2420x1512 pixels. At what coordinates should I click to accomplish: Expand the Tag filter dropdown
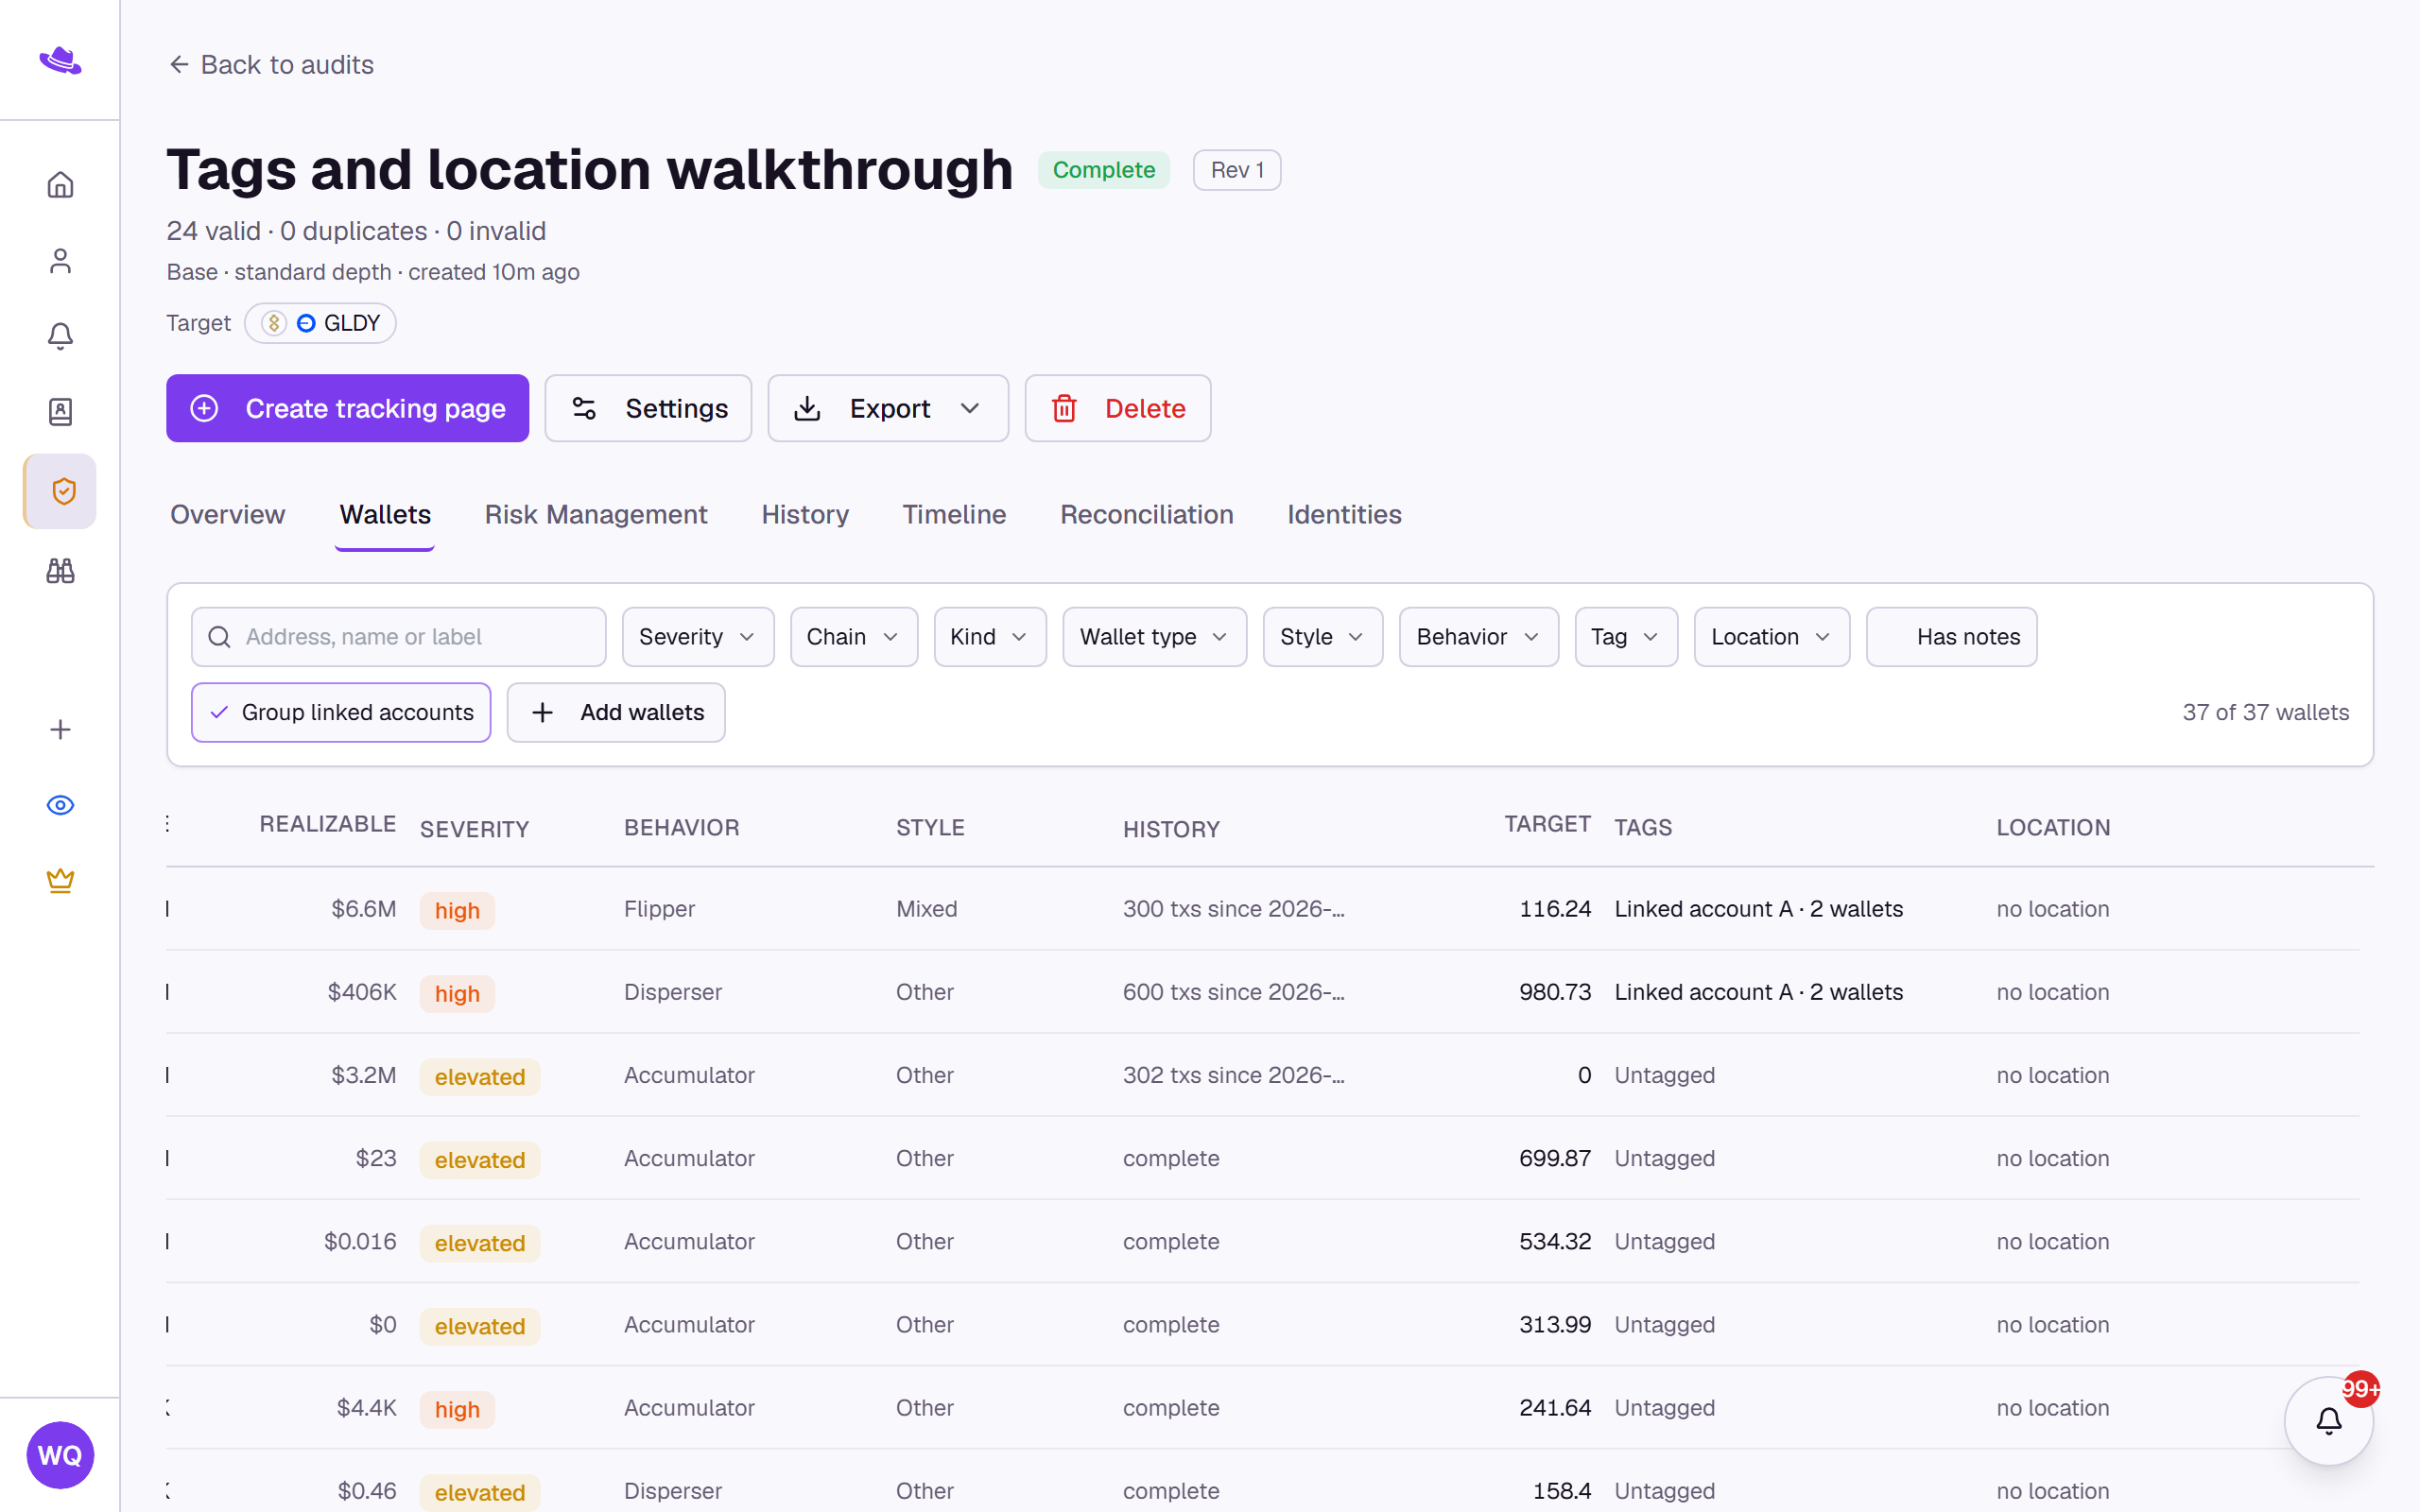click(1626, 637)
